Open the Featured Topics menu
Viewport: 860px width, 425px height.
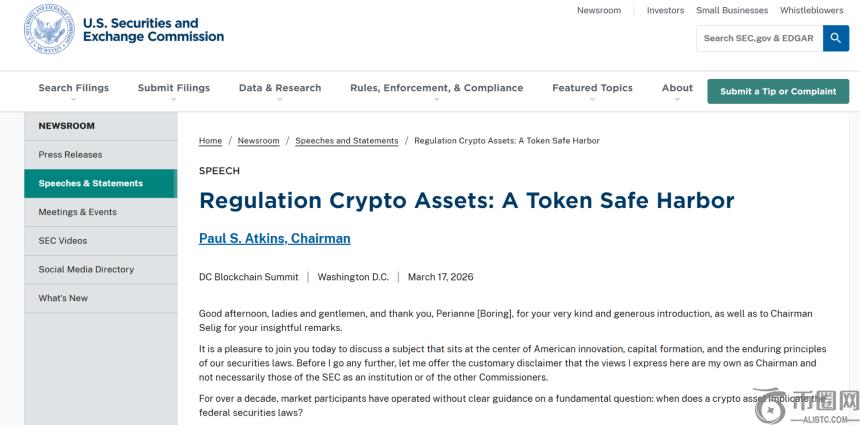click(x=592, y=88)
